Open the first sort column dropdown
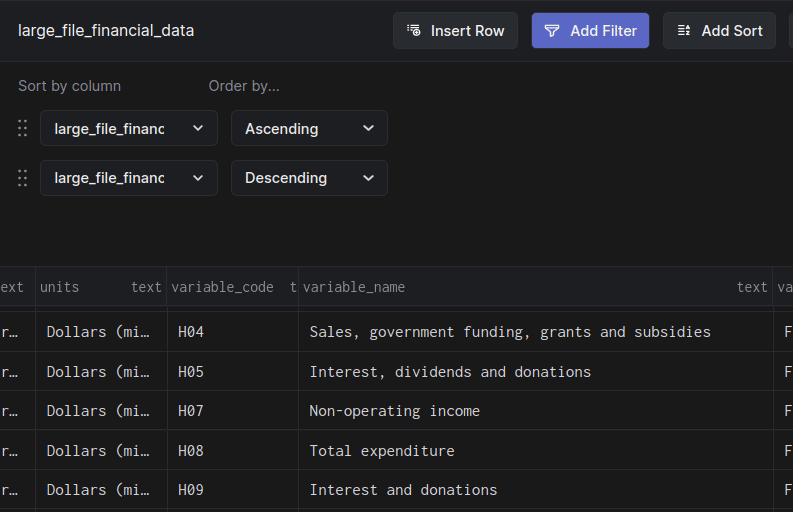The height and width of the screenshot is (512, 793). point(129,128)
